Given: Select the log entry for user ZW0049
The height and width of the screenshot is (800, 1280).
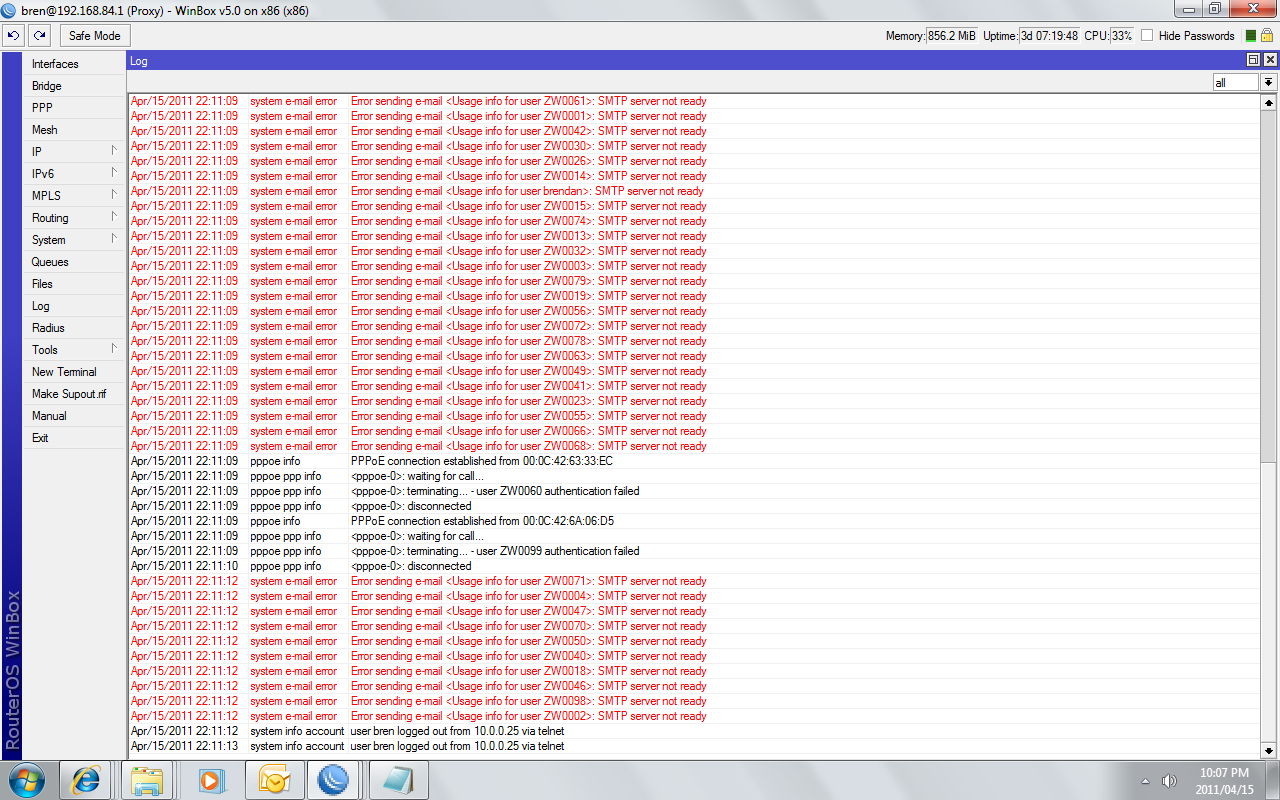Looking at the screenshot, I should (x=694, y=371).
